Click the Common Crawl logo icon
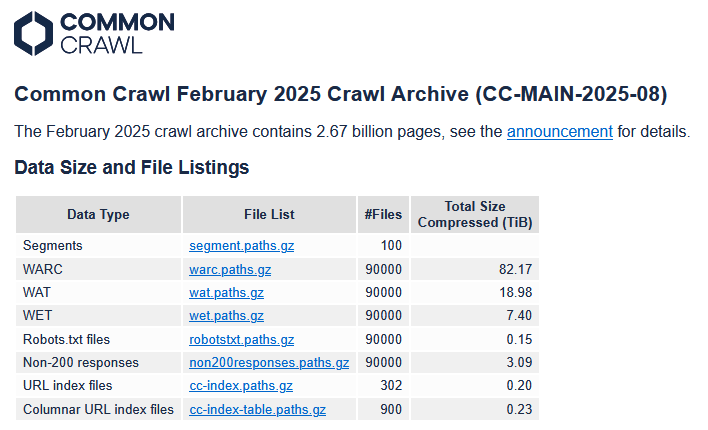Viewport: 708px width, 430px height. pyautogui.click(x=33, y=33)
